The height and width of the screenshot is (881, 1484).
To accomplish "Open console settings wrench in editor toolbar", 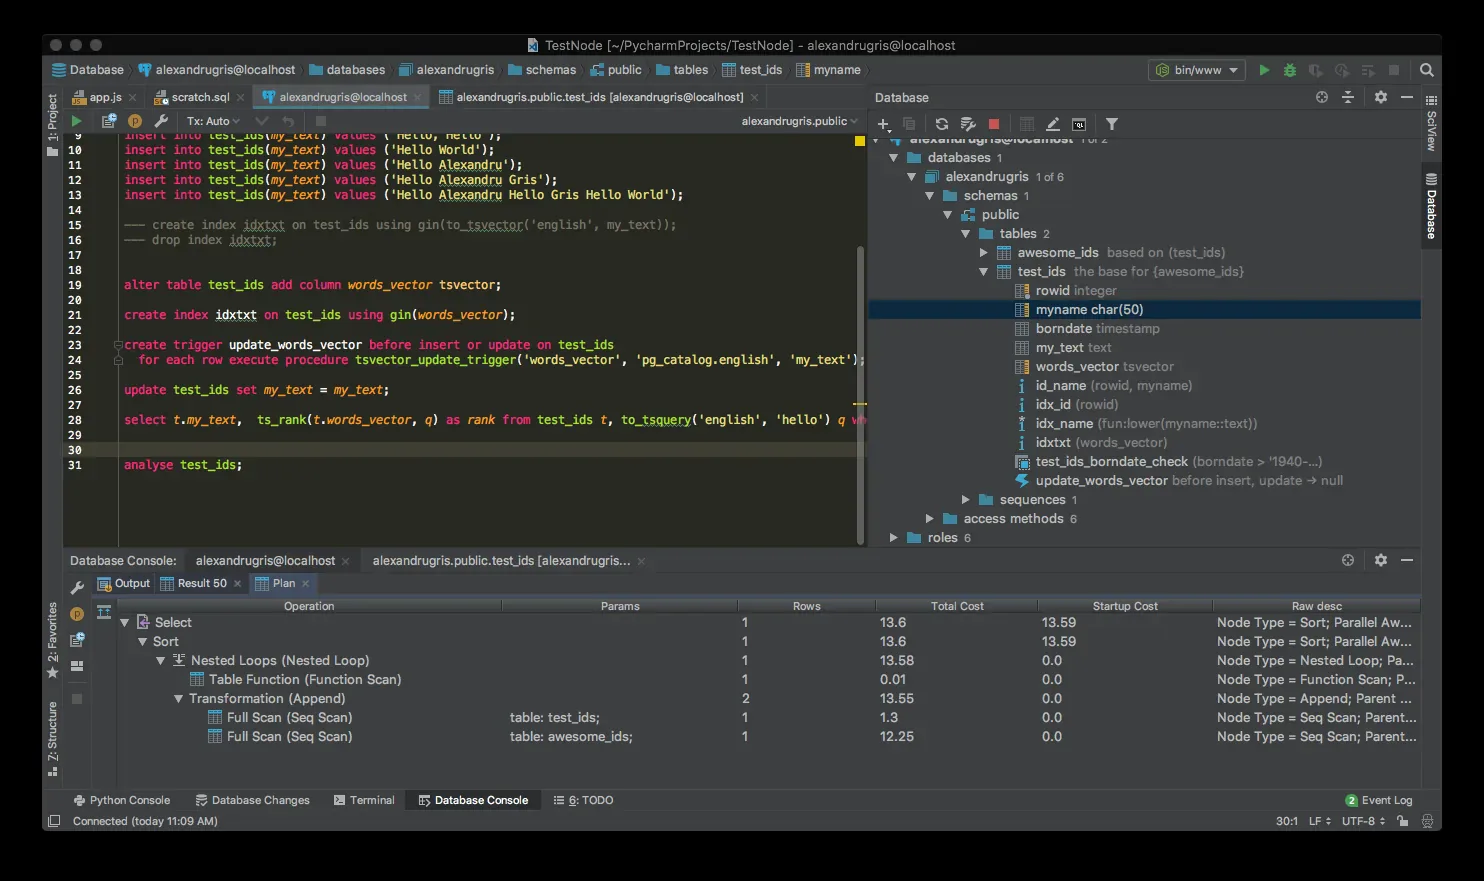I will pyautogui.click(x=161, y=121).
